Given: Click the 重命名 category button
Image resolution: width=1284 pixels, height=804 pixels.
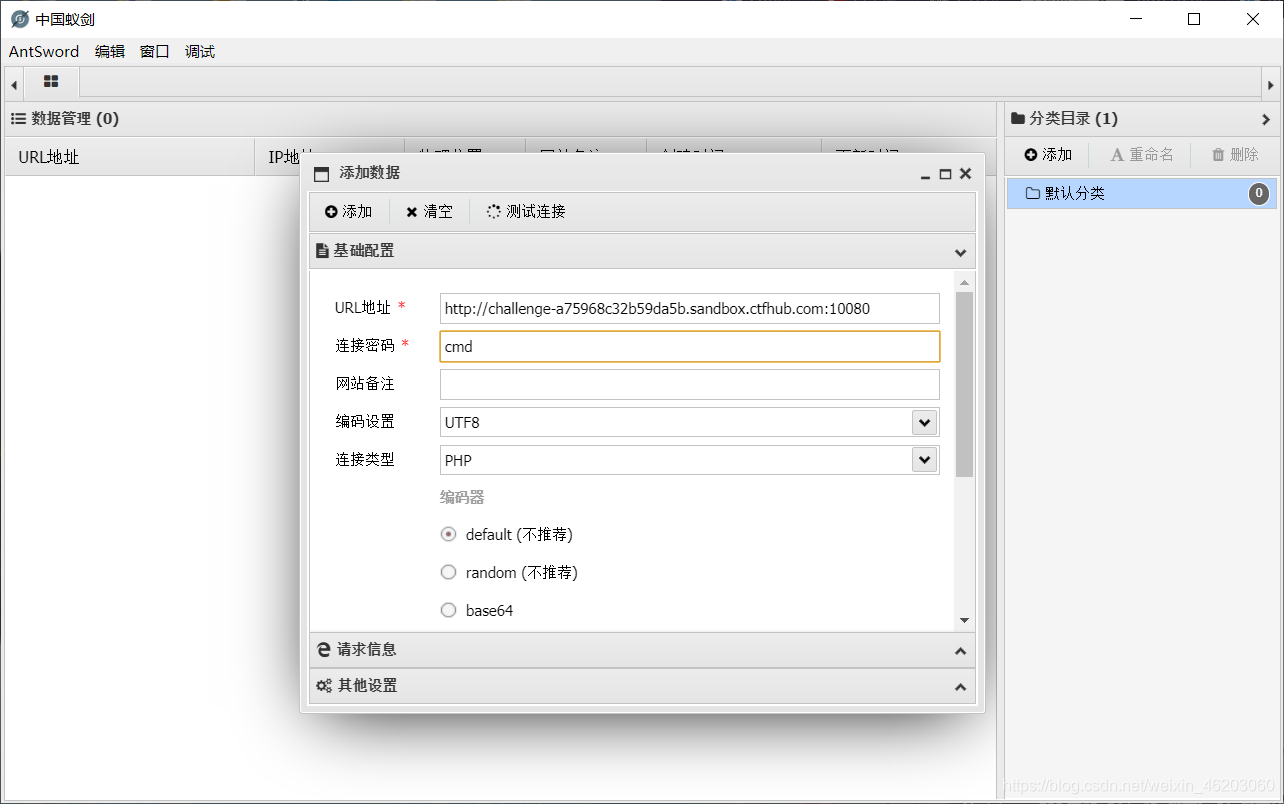Looking at the screenshot, I should (1142, 155).
